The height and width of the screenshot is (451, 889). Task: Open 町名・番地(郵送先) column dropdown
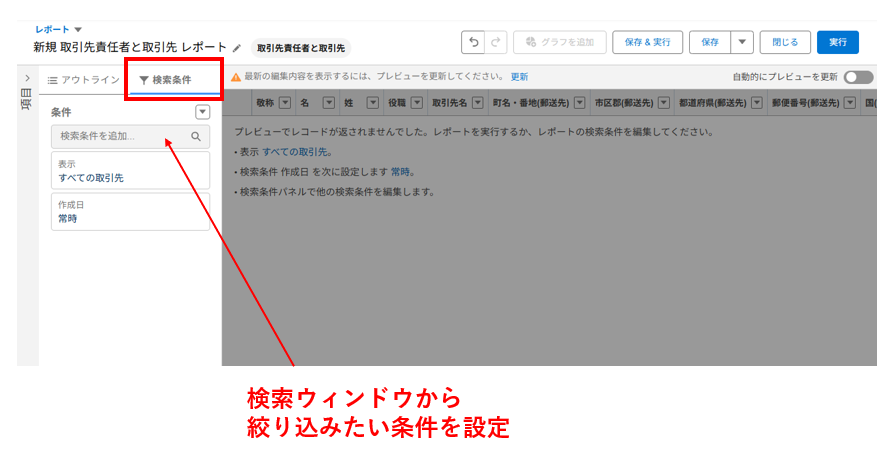pos(579,103)
